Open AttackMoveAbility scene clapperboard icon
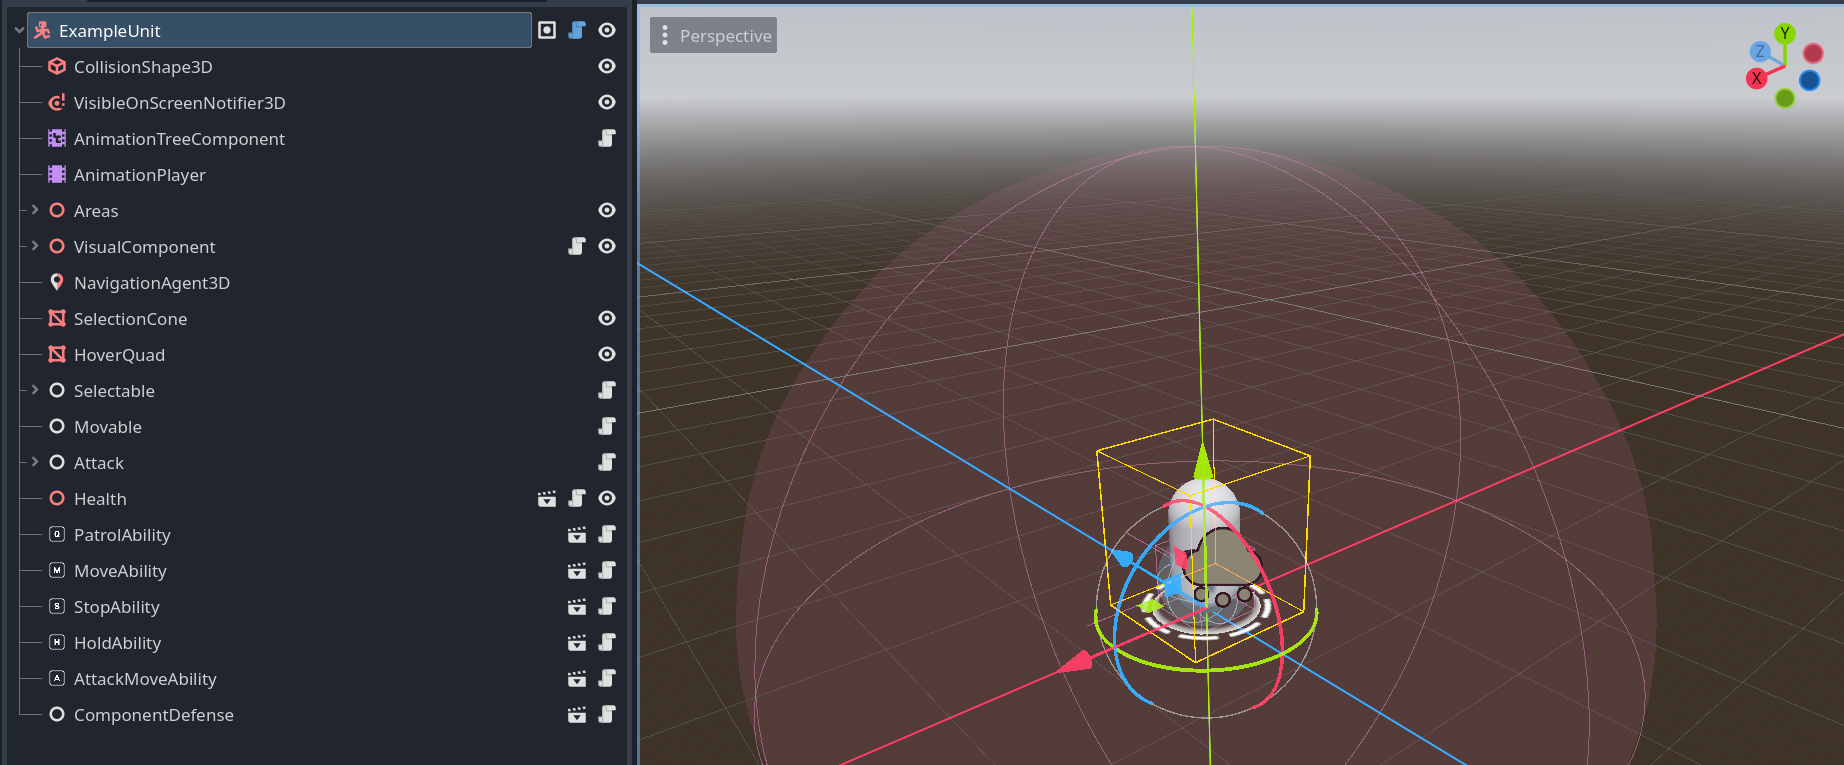Viewport: 1844px width, 765px height. (x=577, y=678)
